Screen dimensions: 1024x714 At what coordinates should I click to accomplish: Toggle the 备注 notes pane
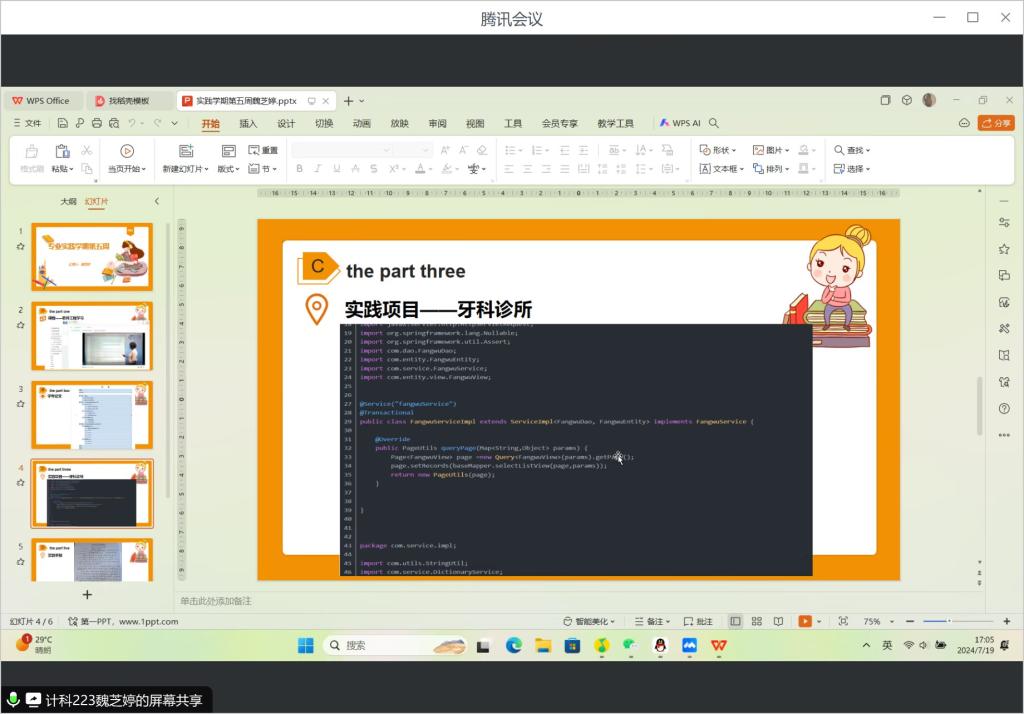(651, 621)
